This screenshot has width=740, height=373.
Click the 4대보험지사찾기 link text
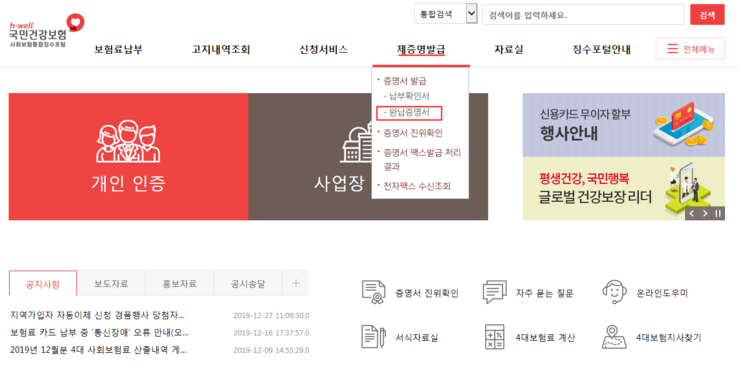[668, 338]
